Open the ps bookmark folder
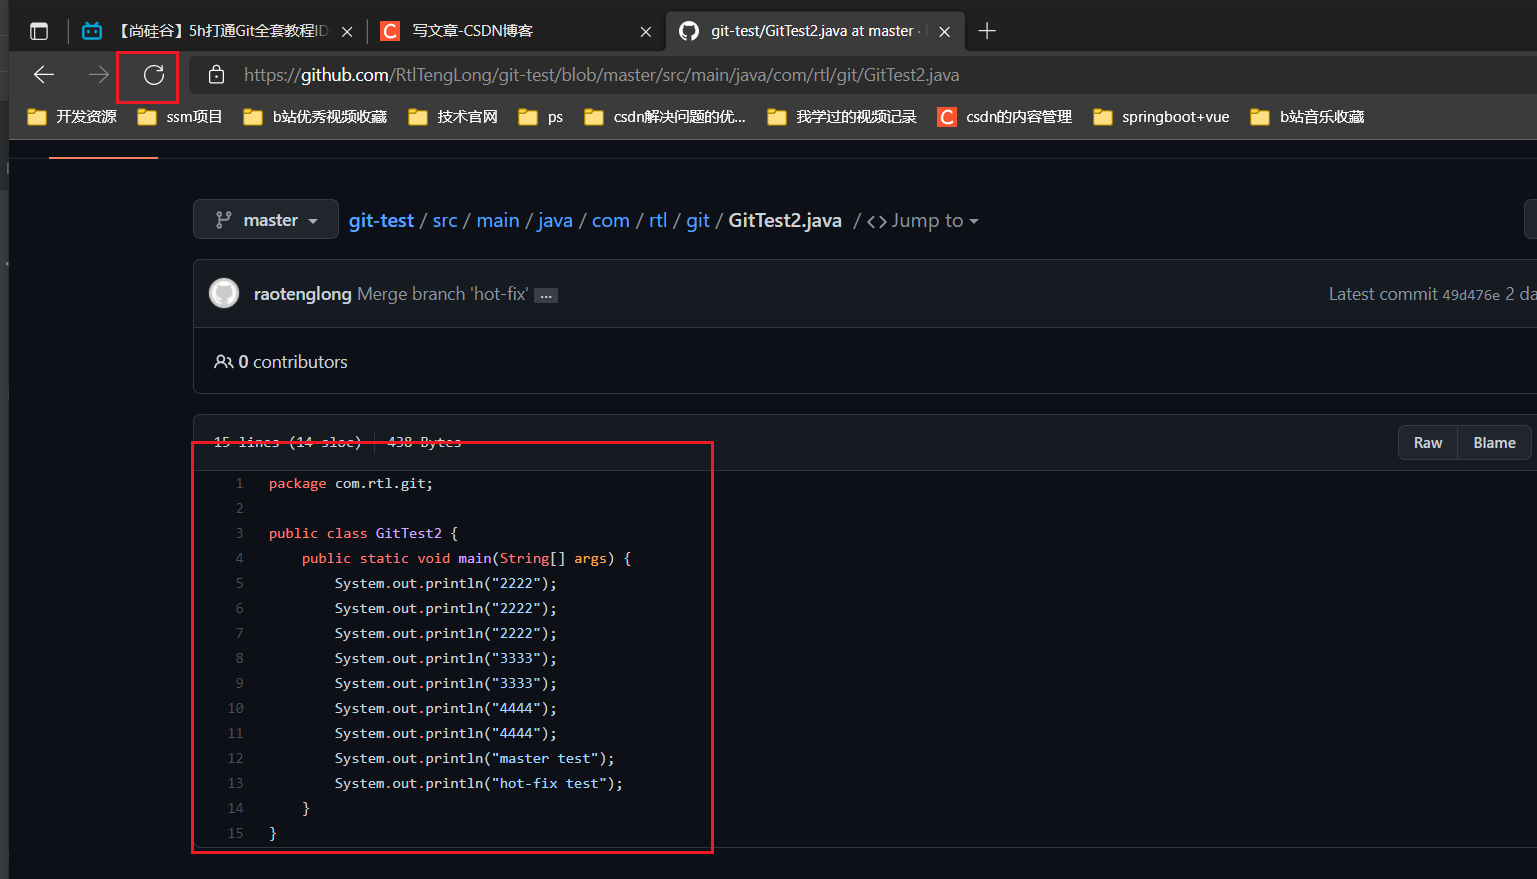The width and height of the screenshot is (1537, 879). click(x=541, y=117)
